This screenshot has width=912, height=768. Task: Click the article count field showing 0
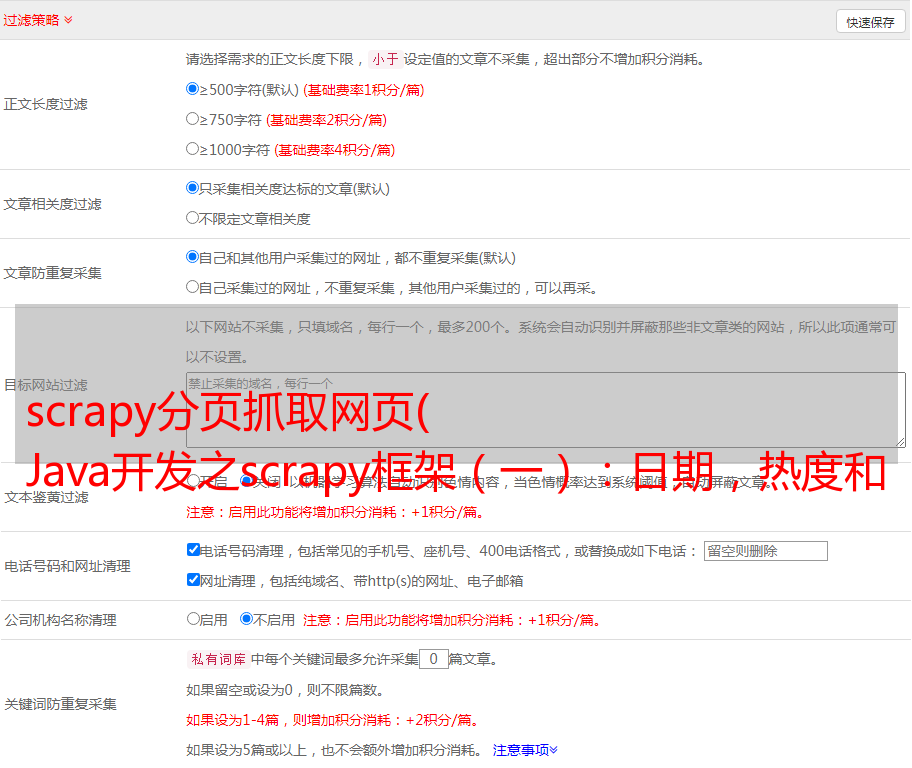(x=434, y=659)
